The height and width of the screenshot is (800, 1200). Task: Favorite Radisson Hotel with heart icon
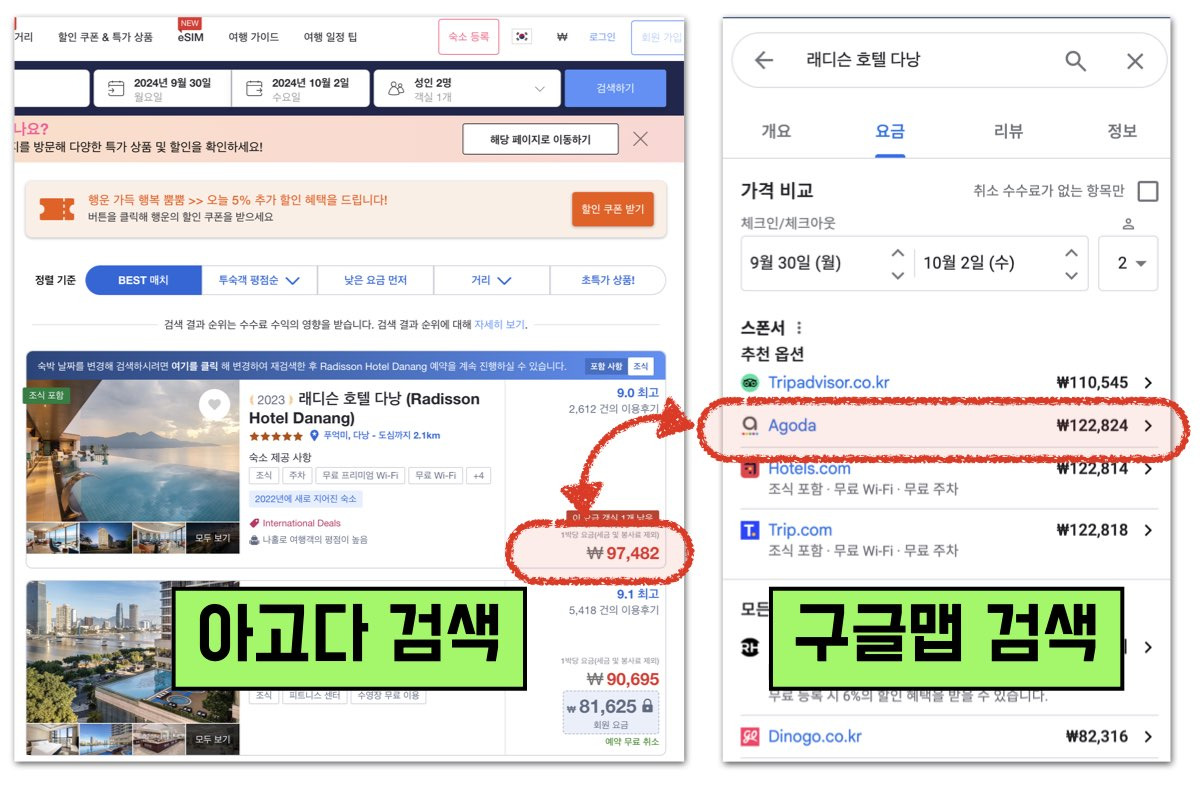click(x=213, y=405)
